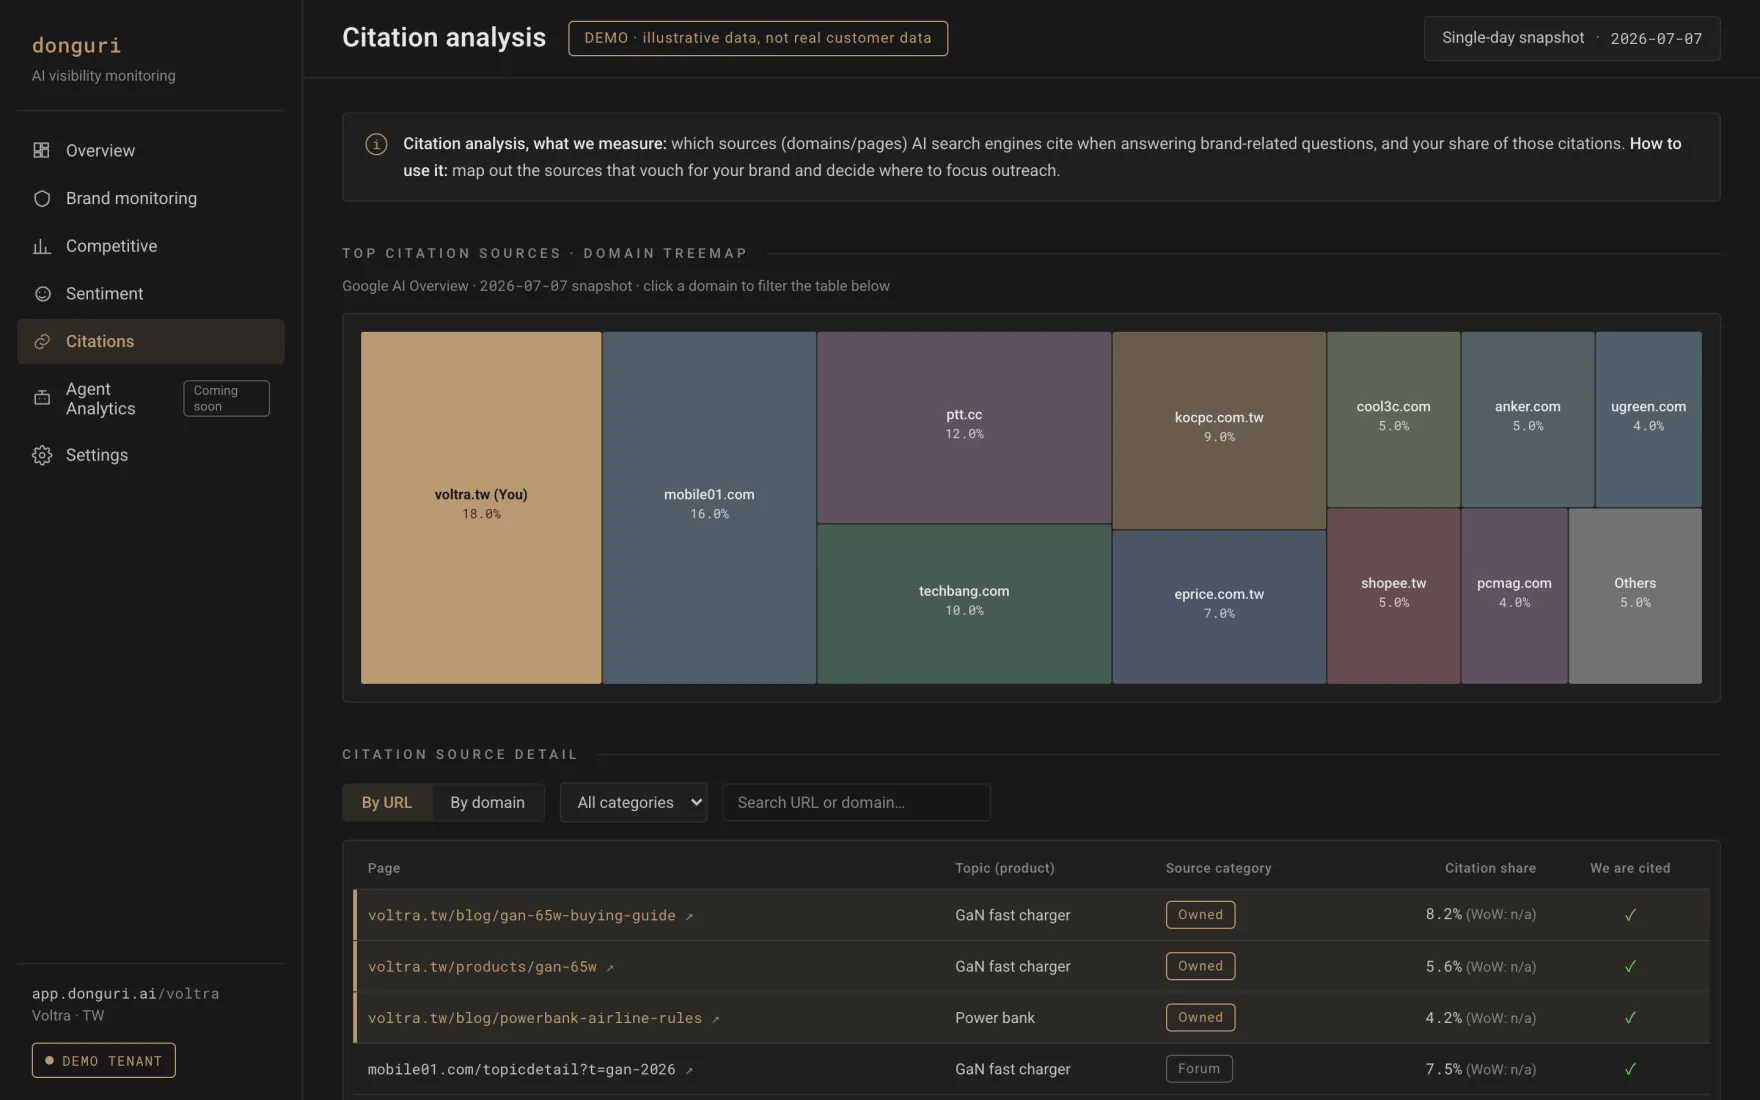Click the 8.2% citation share value

click(x=1444, y=915)
